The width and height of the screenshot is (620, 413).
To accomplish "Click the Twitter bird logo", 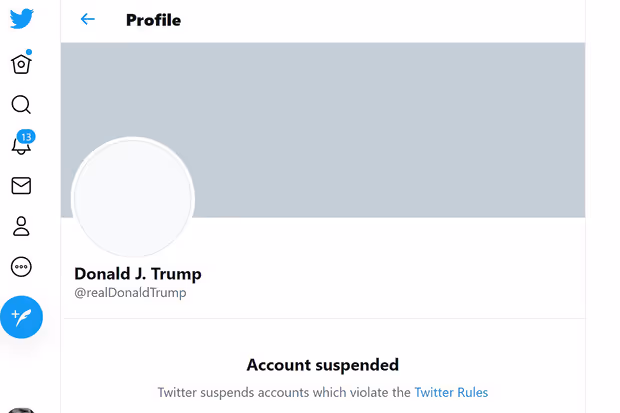I will 21,19.
